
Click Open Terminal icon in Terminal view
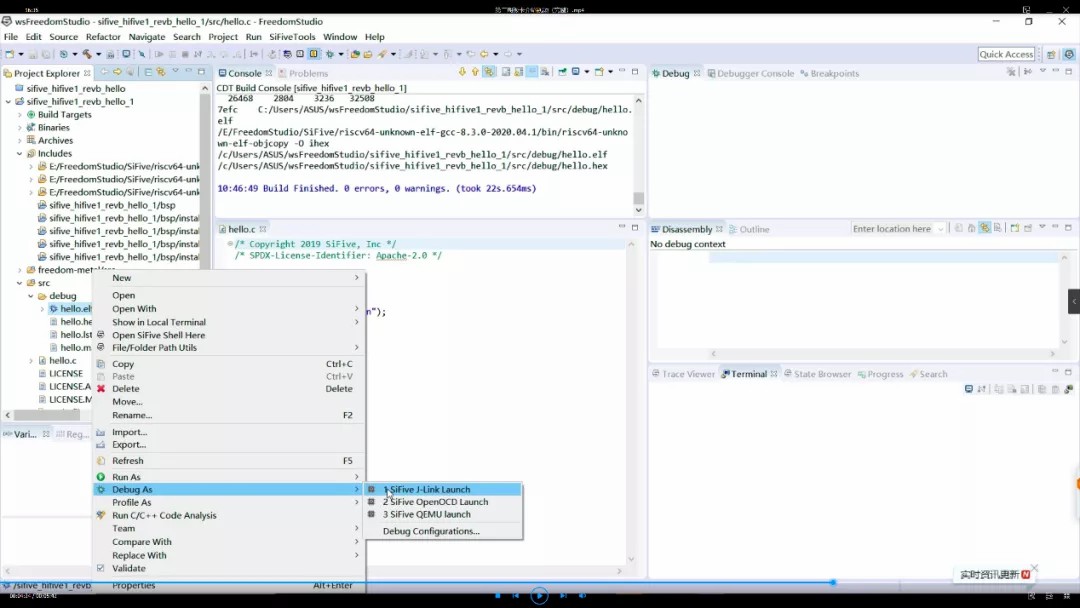pos(968,390)
